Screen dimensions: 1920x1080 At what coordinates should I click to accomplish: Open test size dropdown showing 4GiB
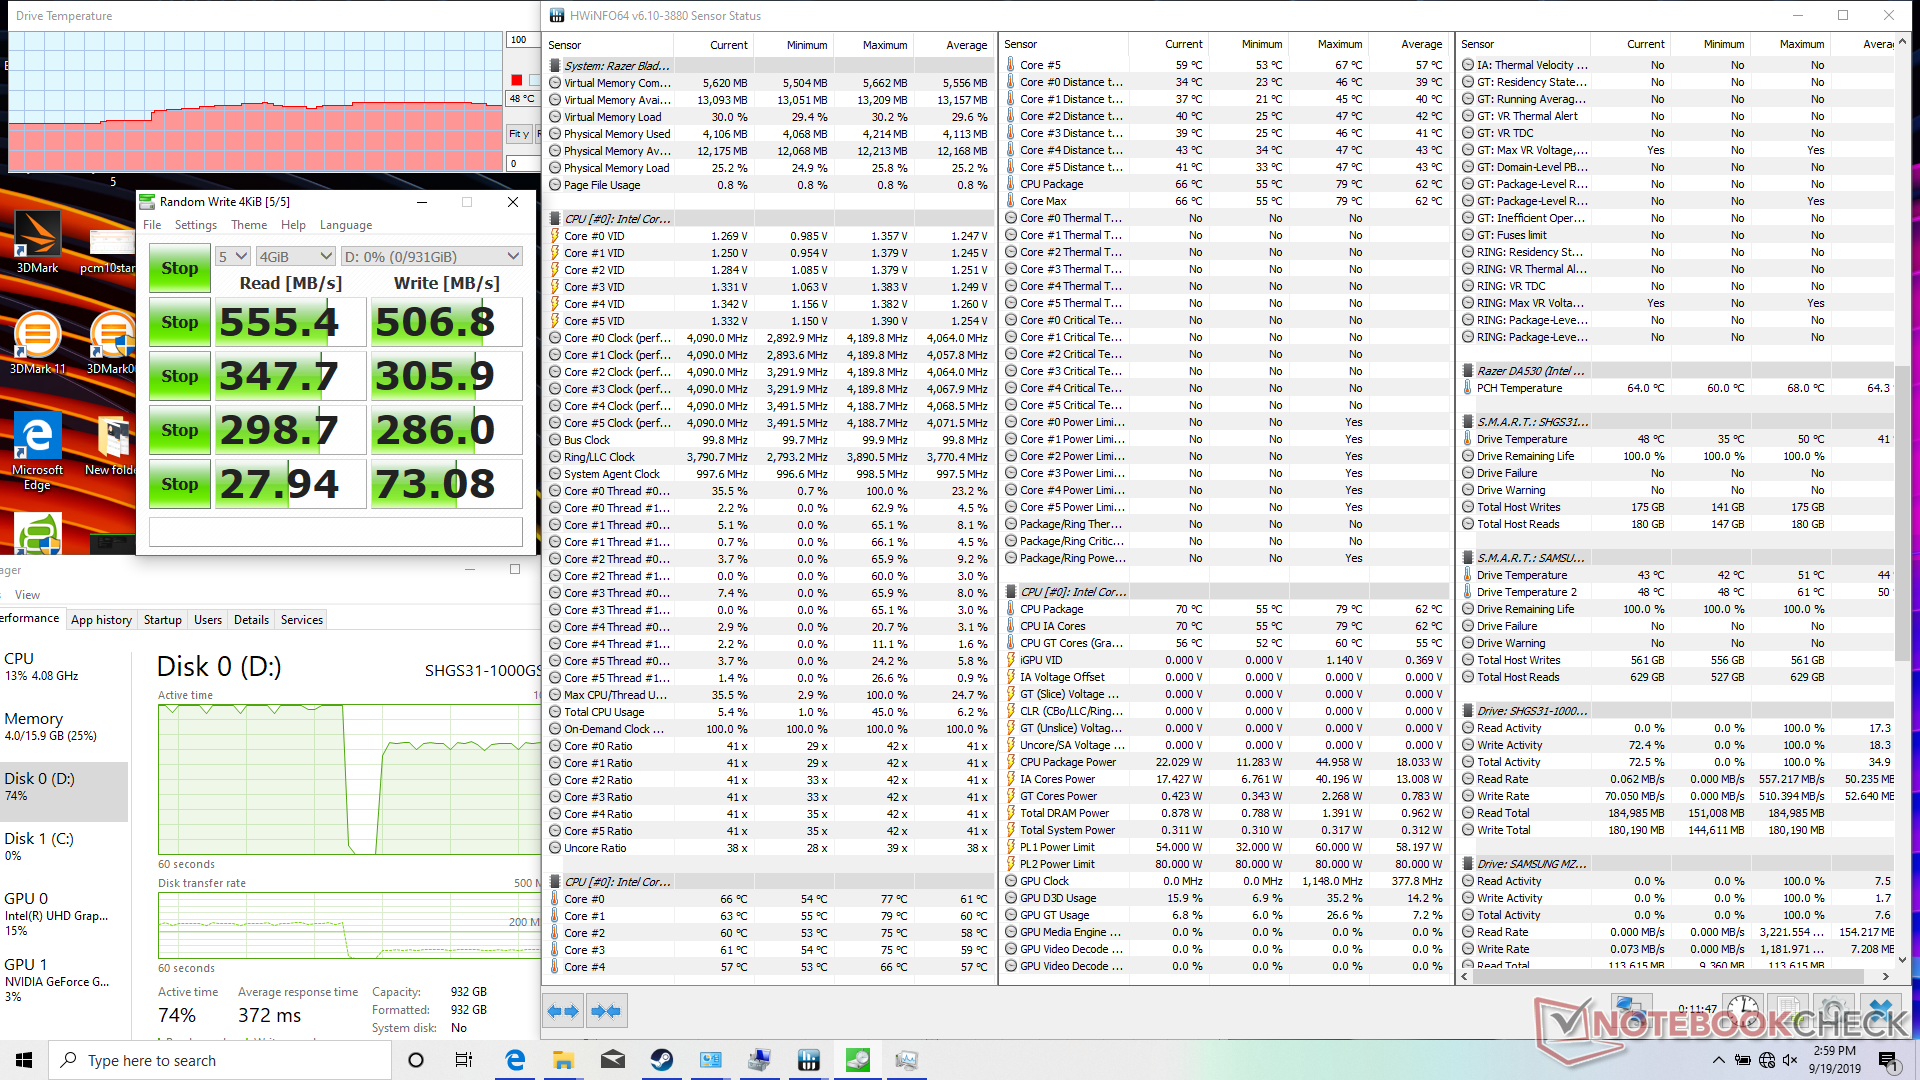[x=295, y=257]
